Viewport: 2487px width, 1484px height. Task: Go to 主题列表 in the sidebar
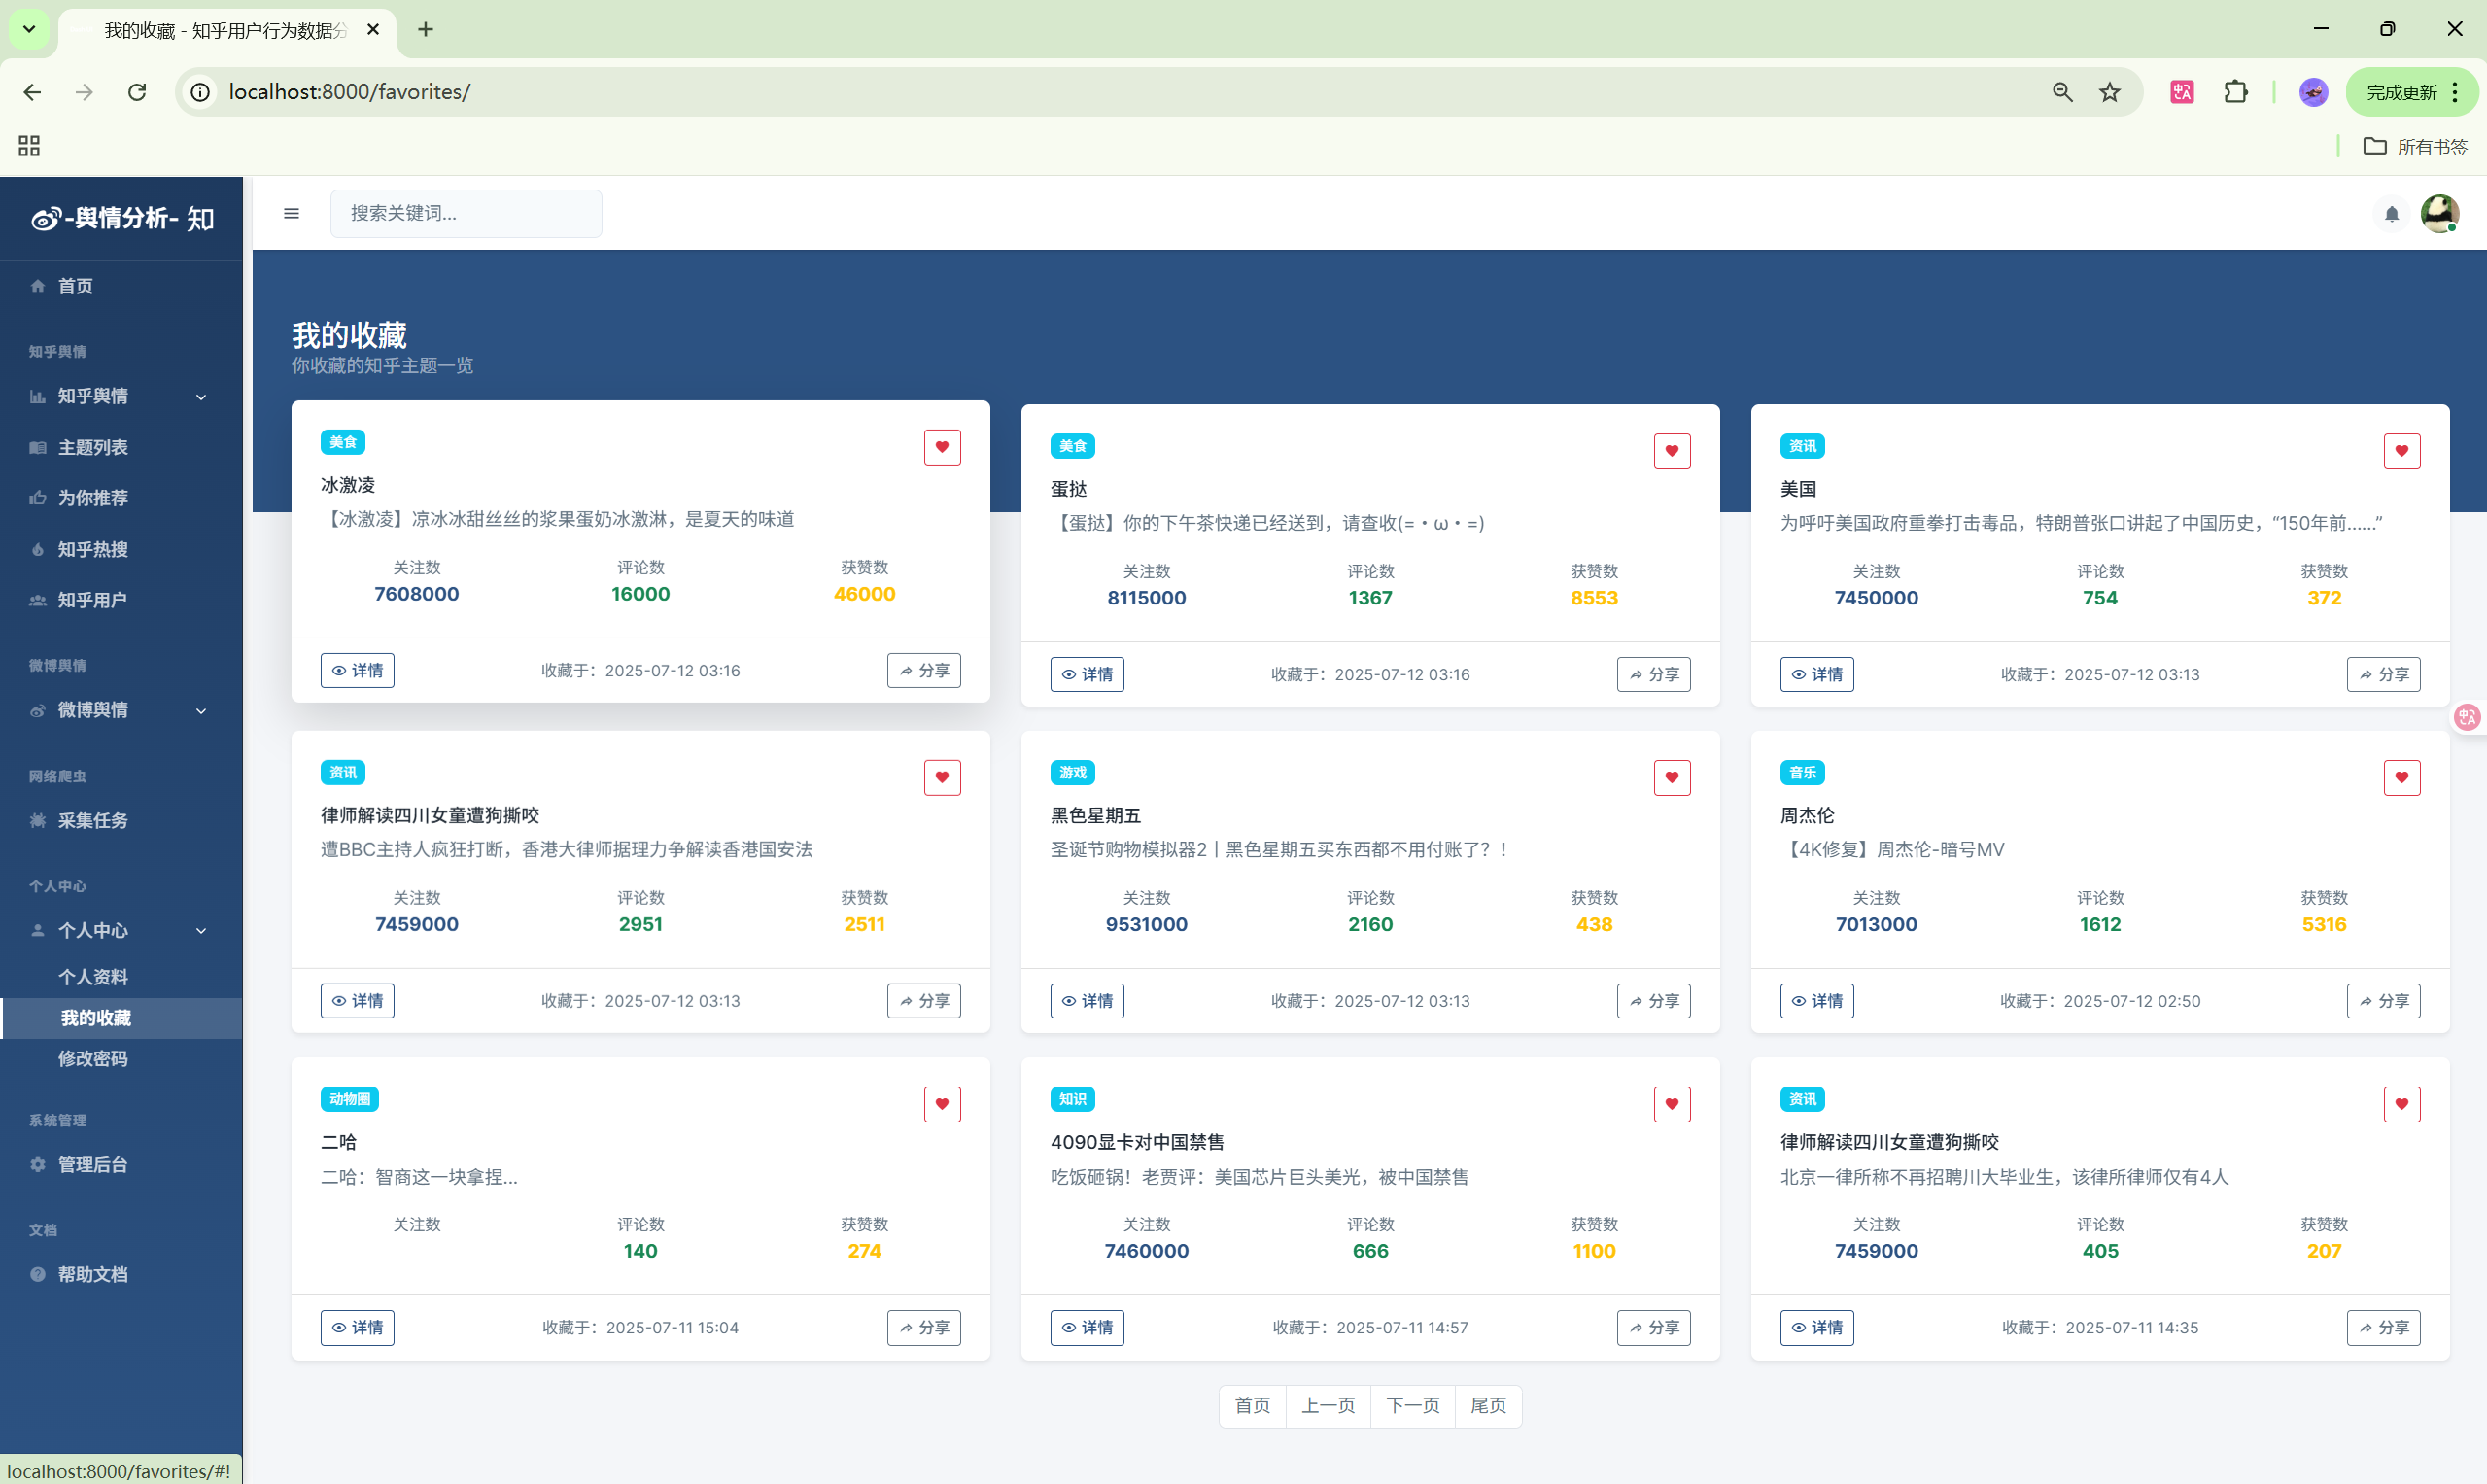92,447
